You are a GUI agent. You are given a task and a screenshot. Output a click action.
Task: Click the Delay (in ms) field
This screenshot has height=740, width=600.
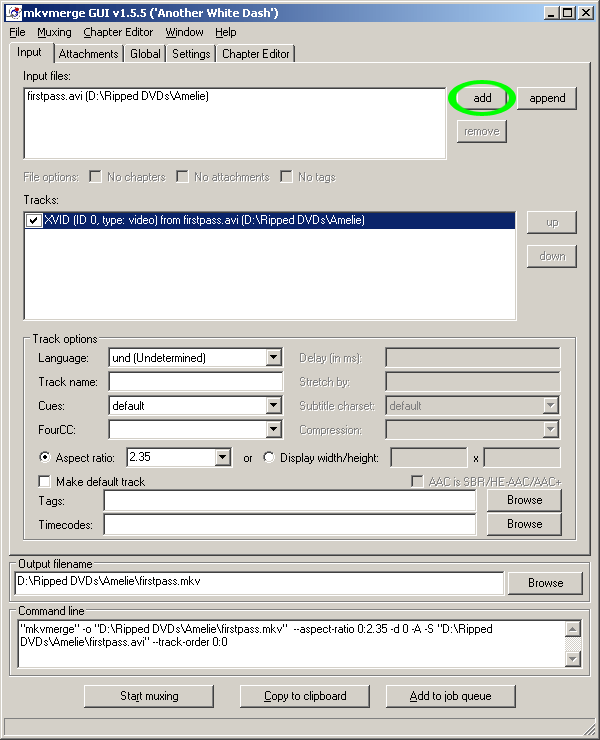tap(473, 358)
